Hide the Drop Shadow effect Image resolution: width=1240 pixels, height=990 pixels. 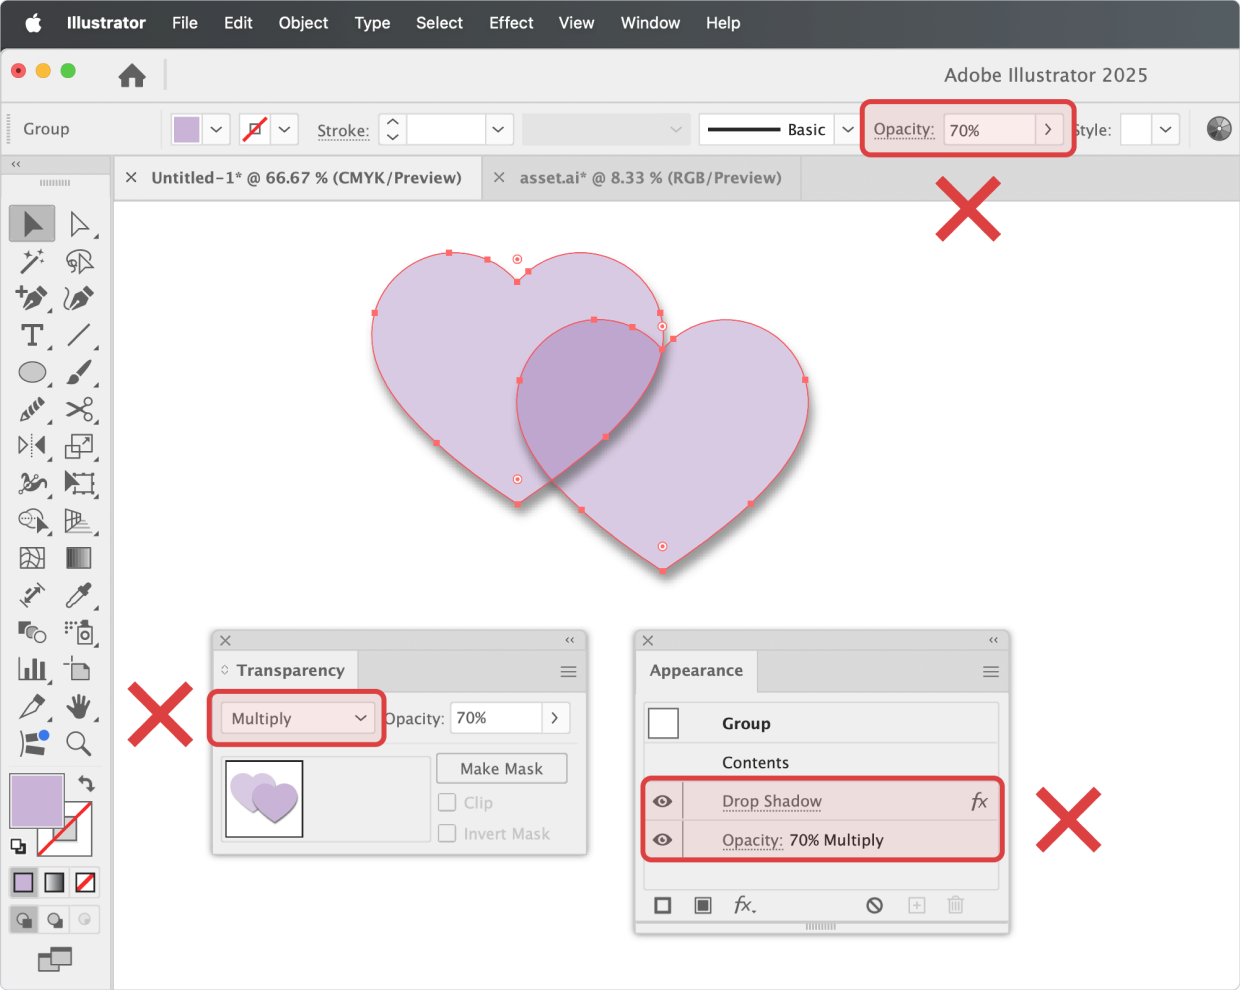[x=662, y=801]
